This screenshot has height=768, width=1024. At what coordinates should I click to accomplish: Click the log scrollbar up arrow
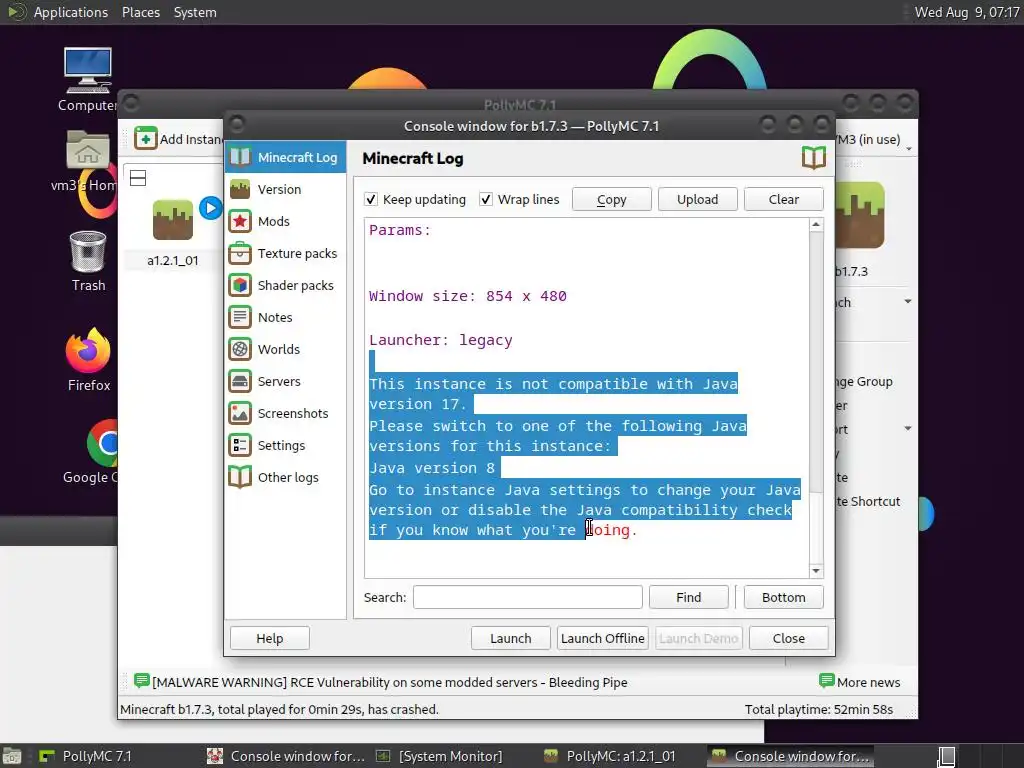pyautogui.click(x=816, y=225)
